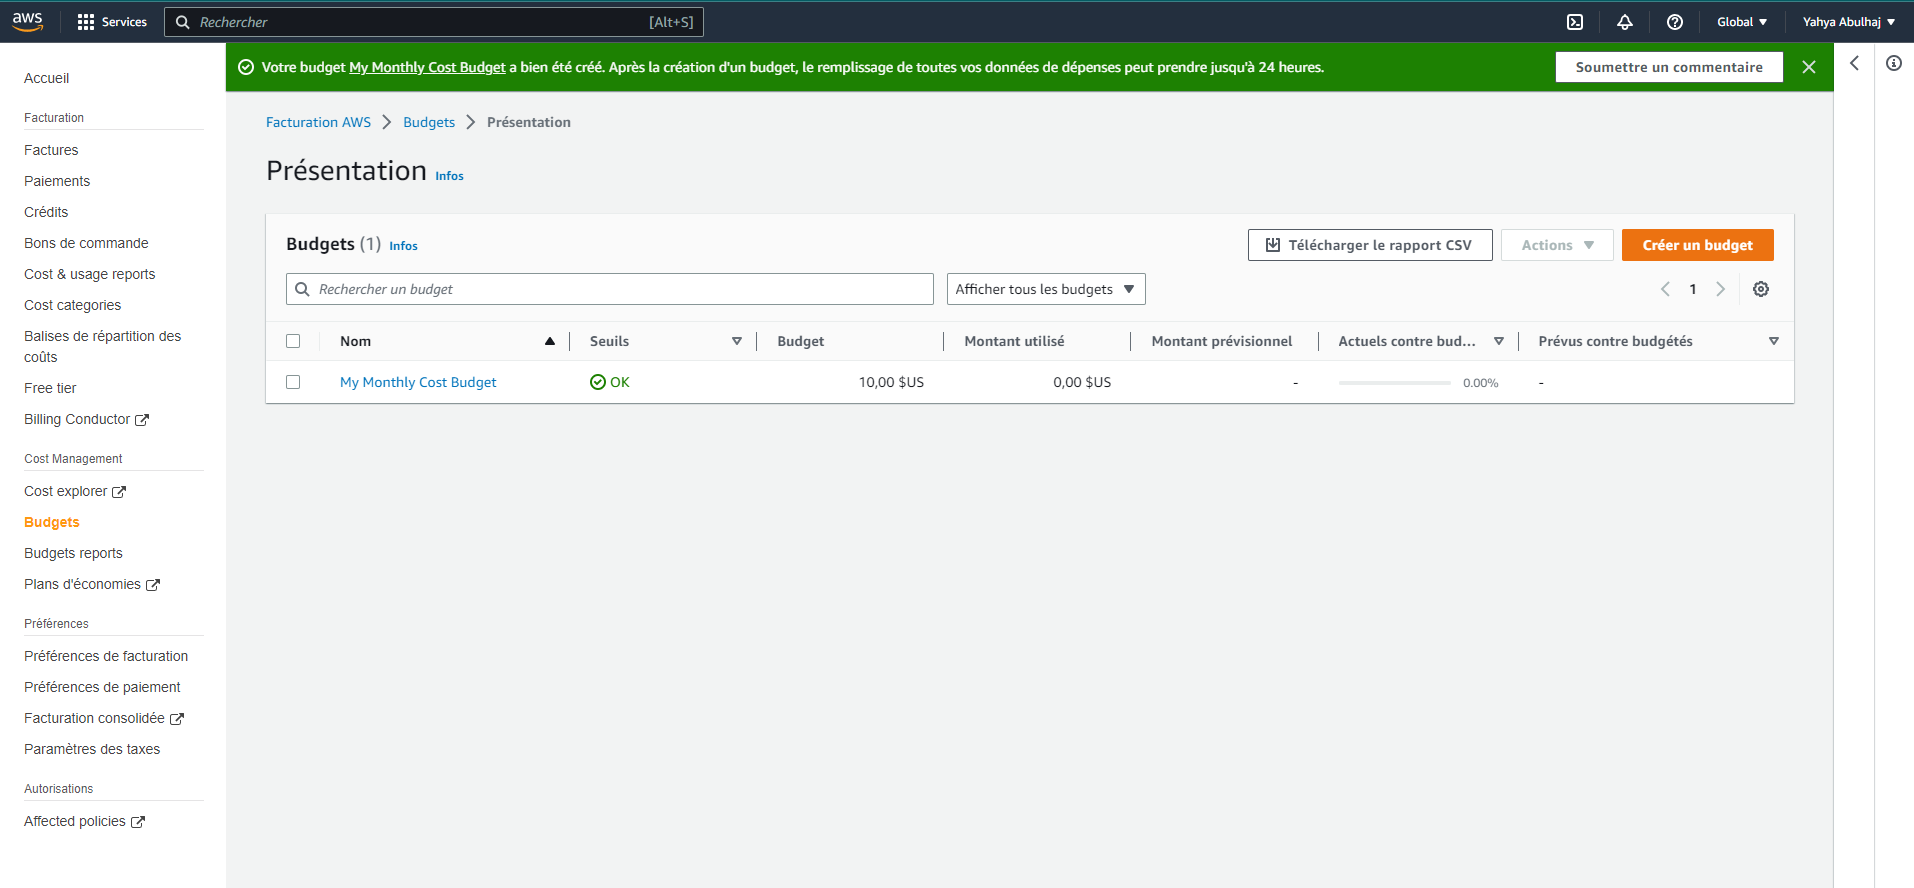
Task: Open the info panel icon at far right
Action: 1894,63
